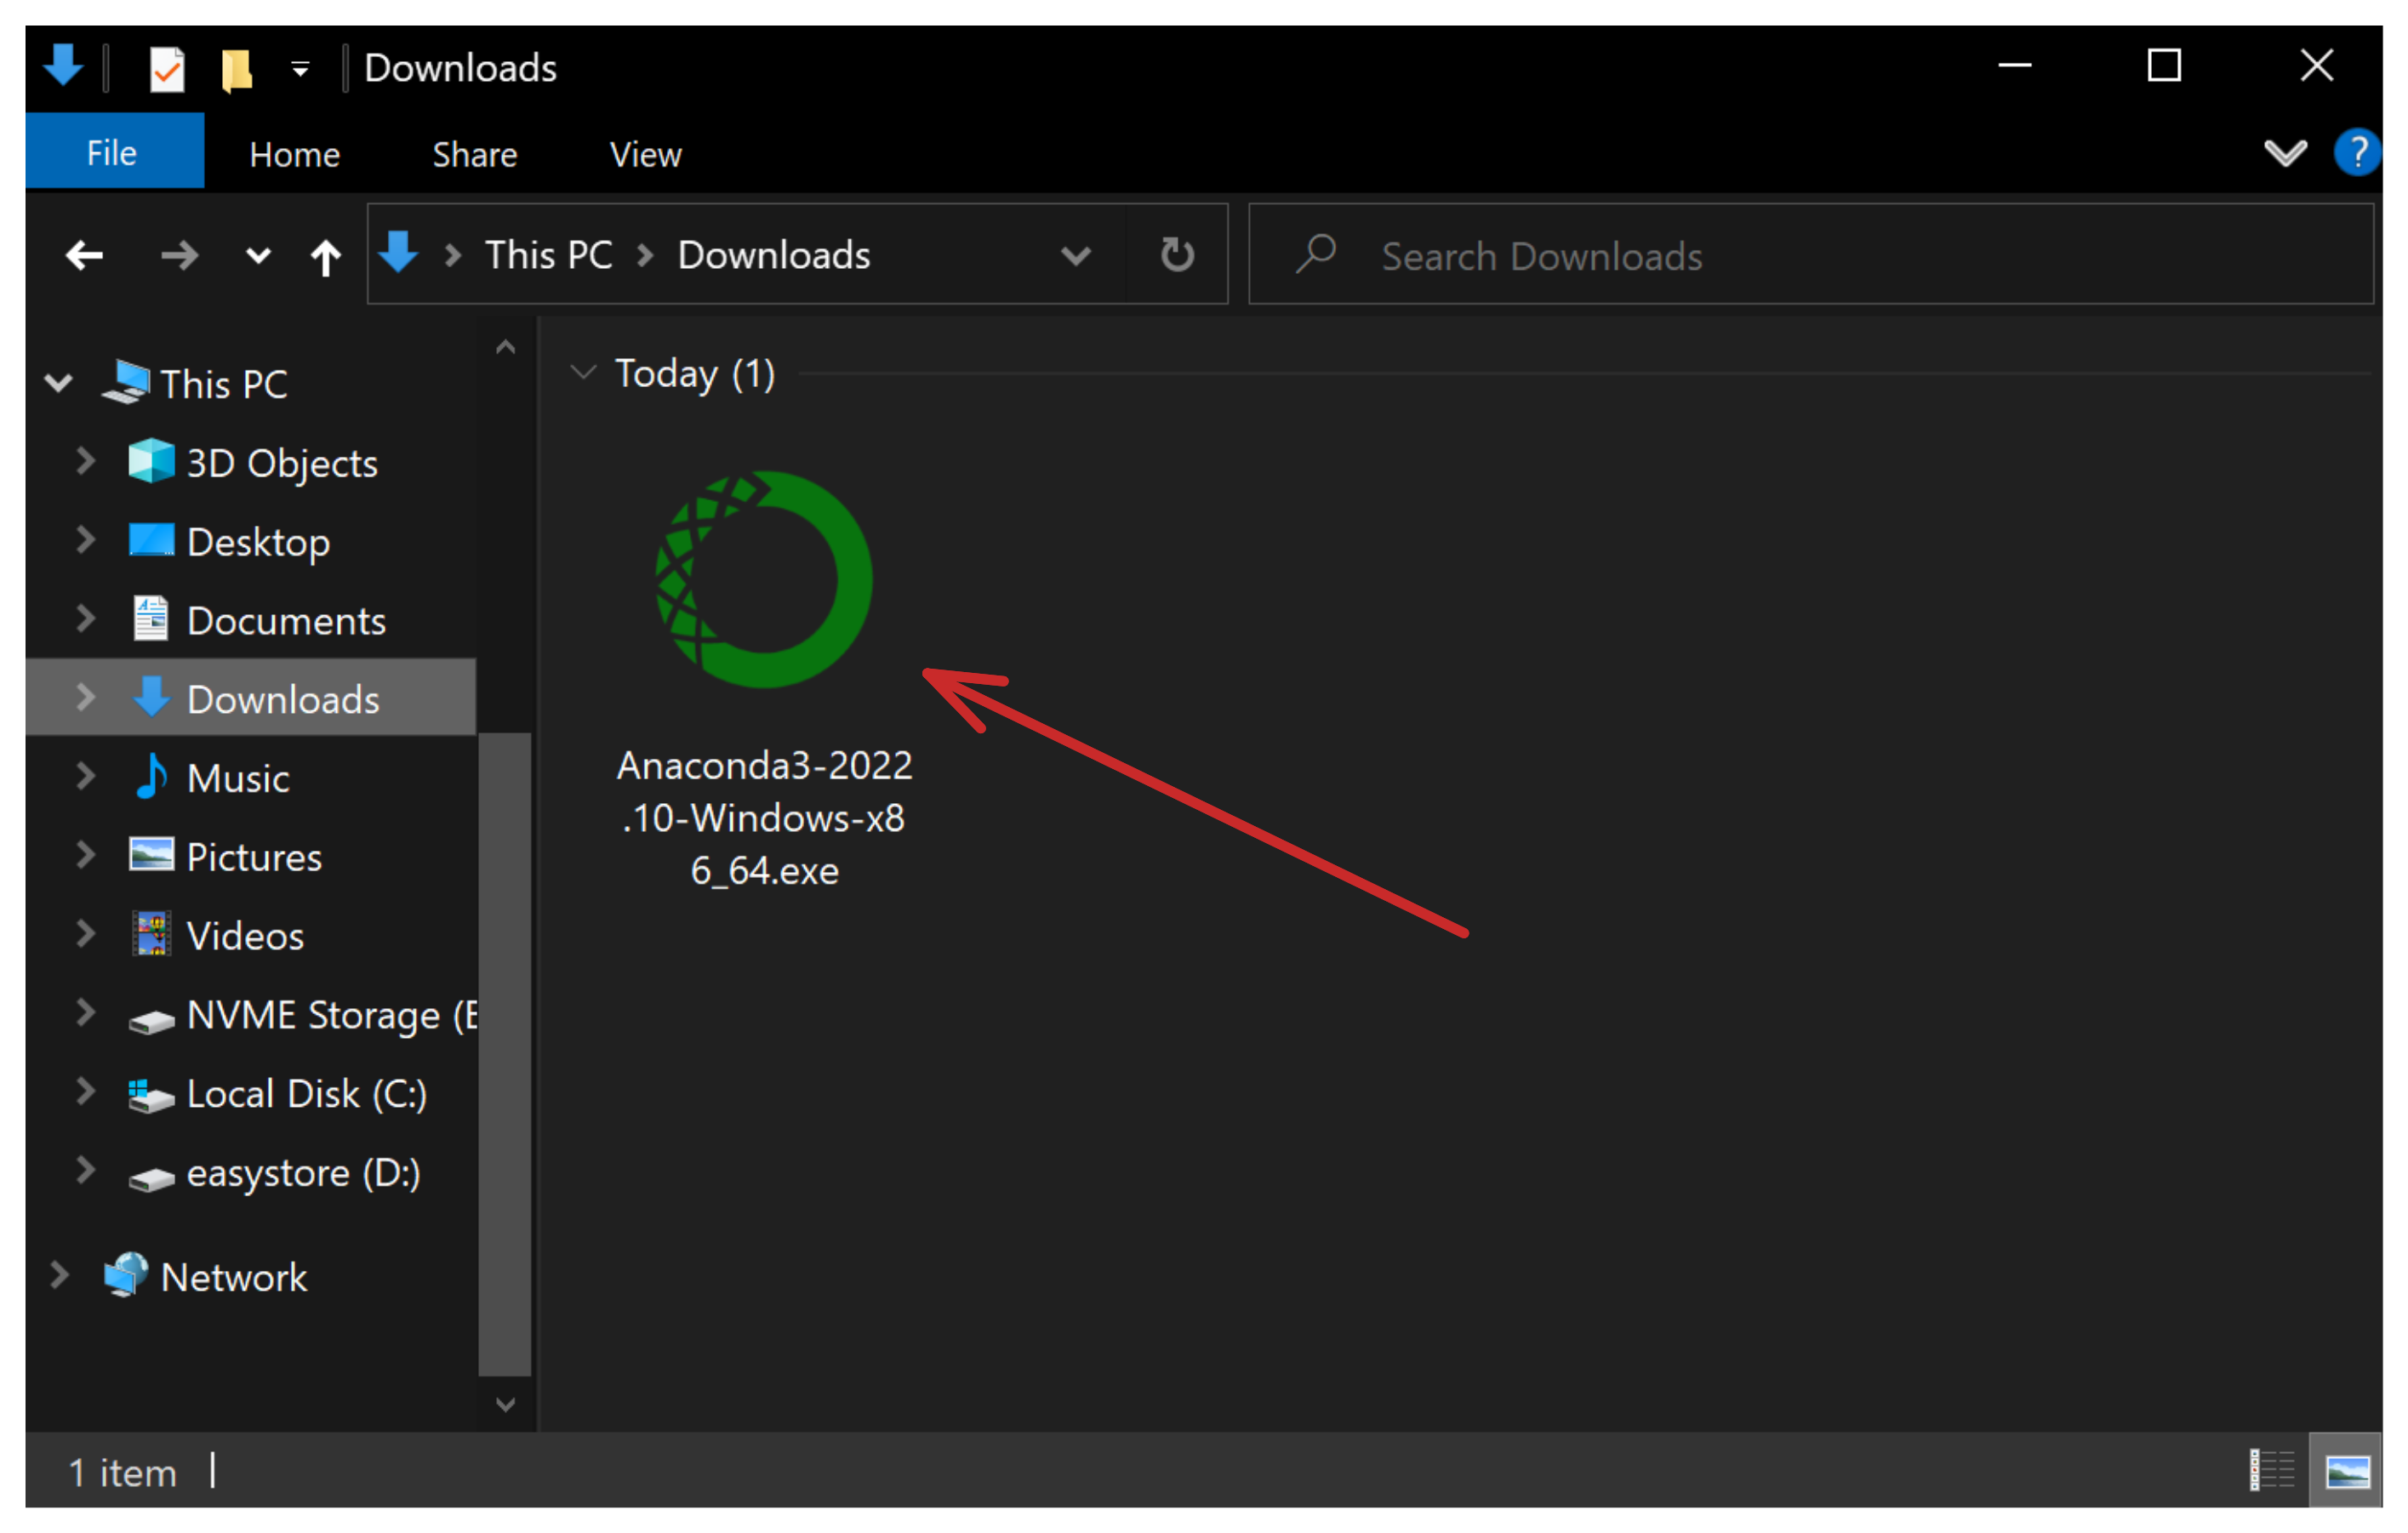Expand the Network tree node

59,1275
